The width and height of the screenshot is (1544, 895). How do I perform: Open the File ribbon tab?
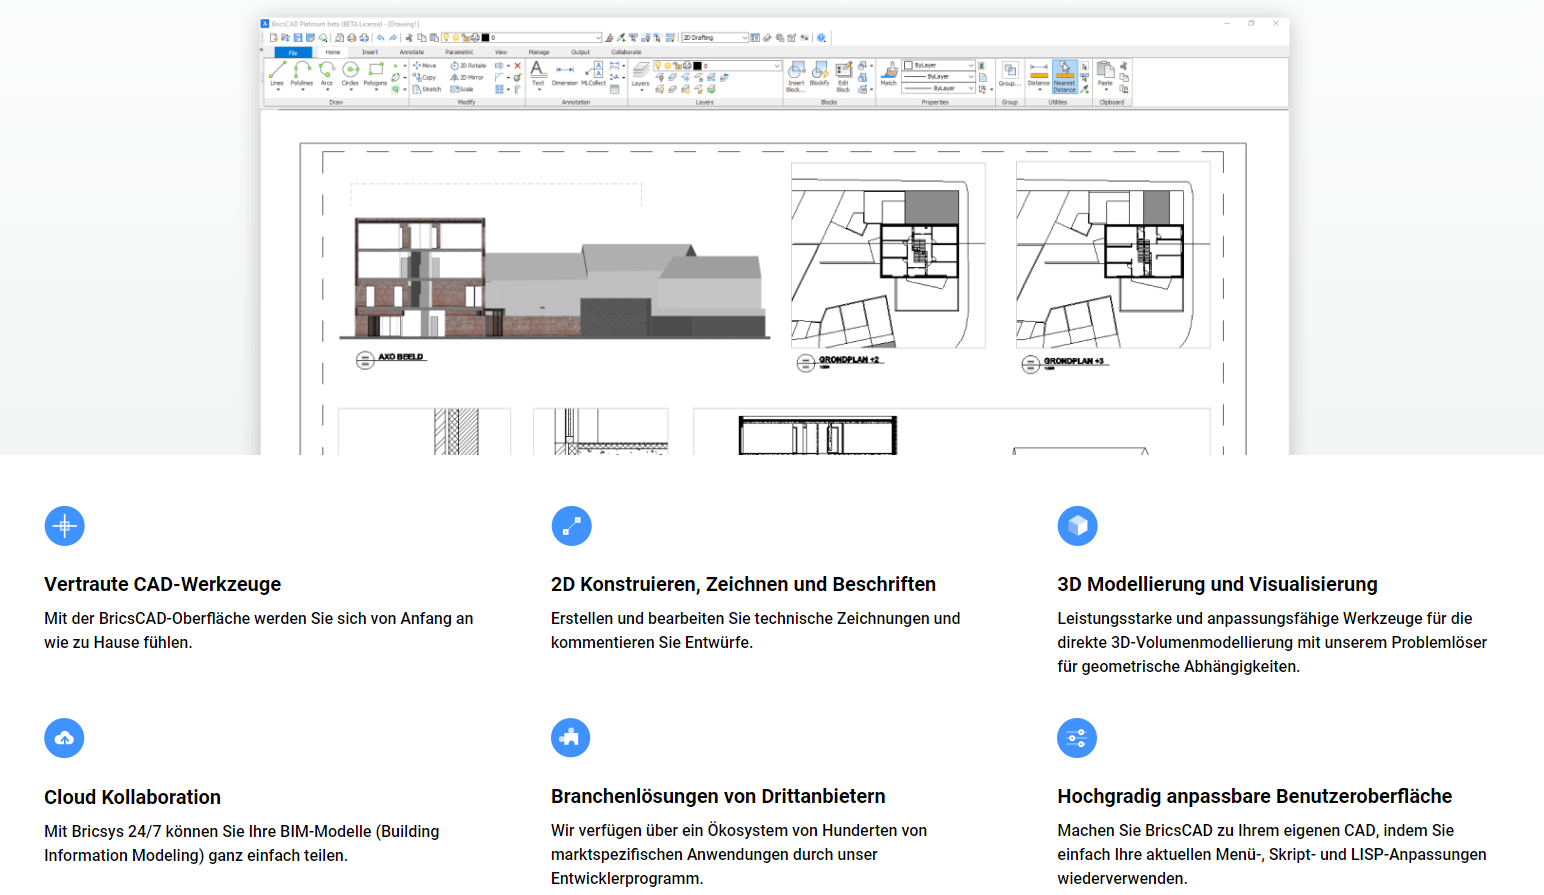[x=293, y=52]
